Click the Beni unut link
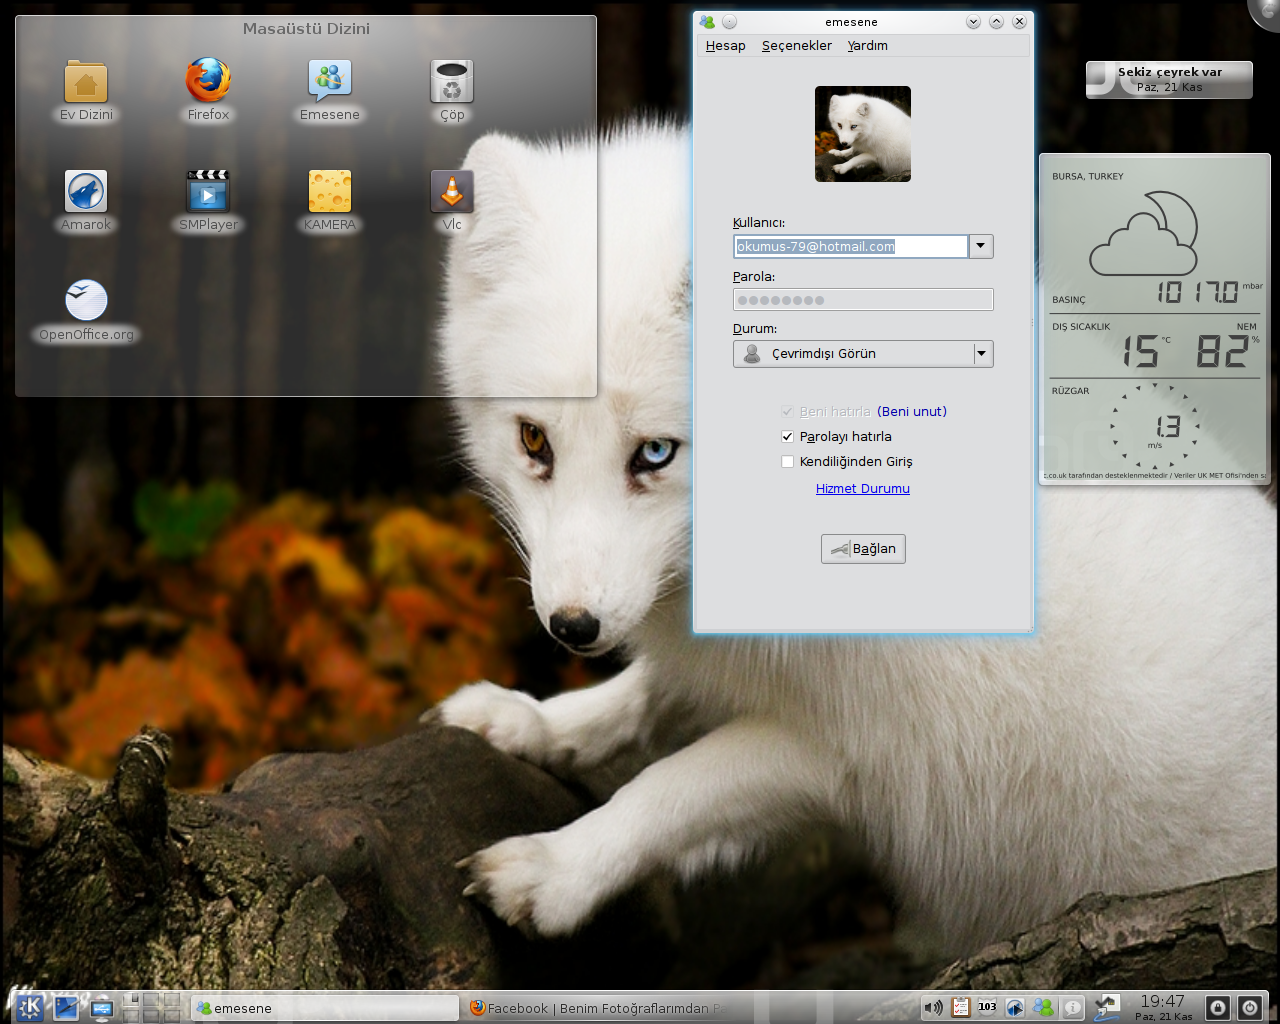Screen dimensions: 1280x1024 (x=912, y=412)
